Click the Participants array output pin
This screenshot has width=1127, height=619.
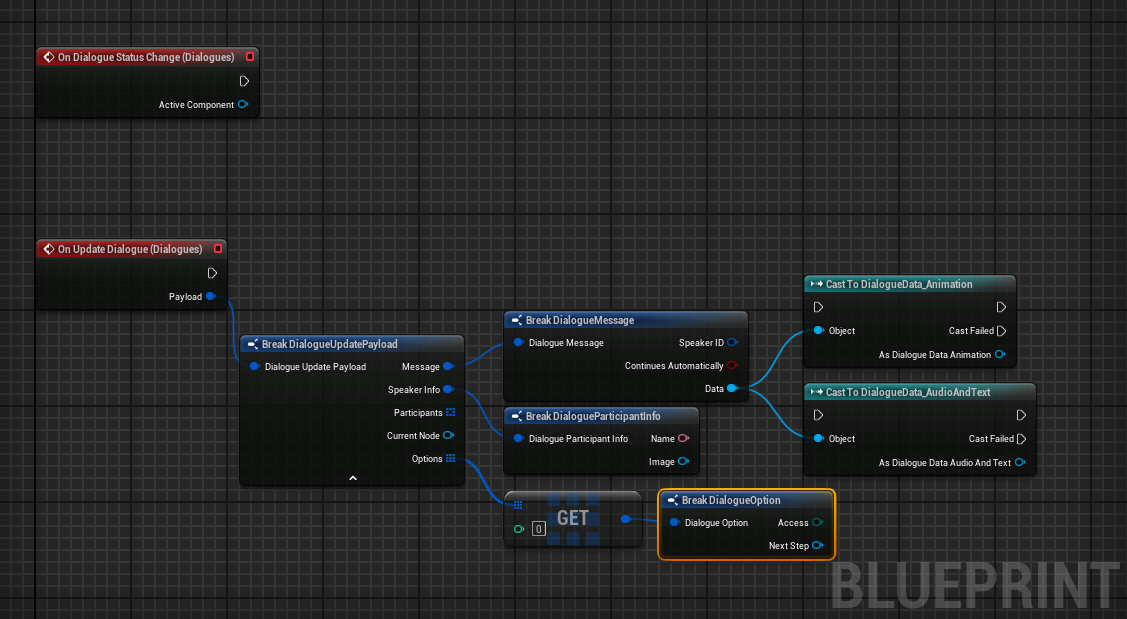tap(450, 412)
